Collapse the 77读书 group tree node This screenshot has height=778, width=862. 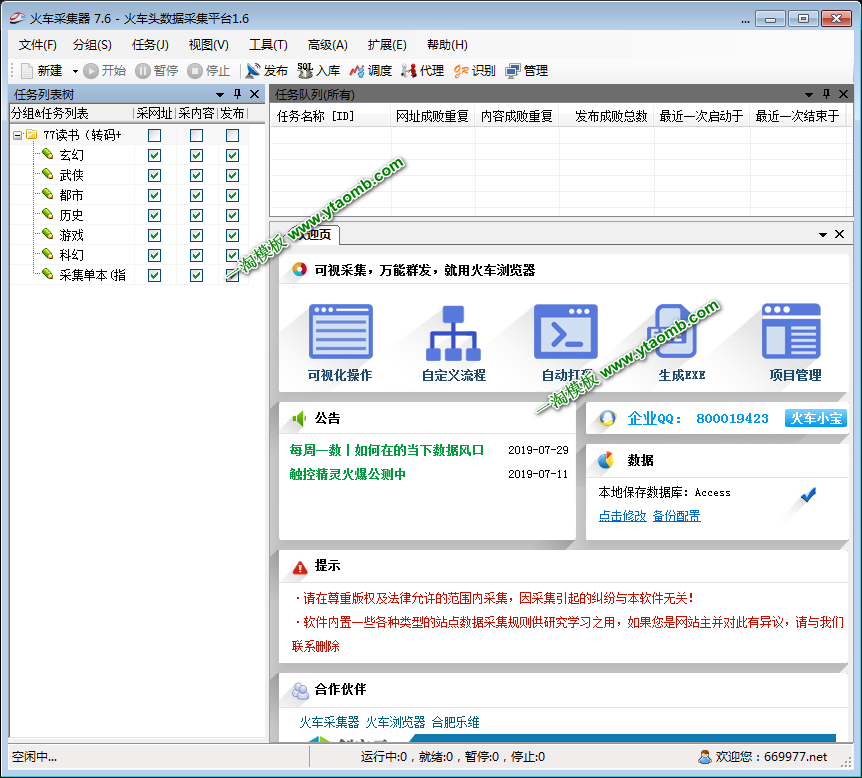click(x=18, y=135)
